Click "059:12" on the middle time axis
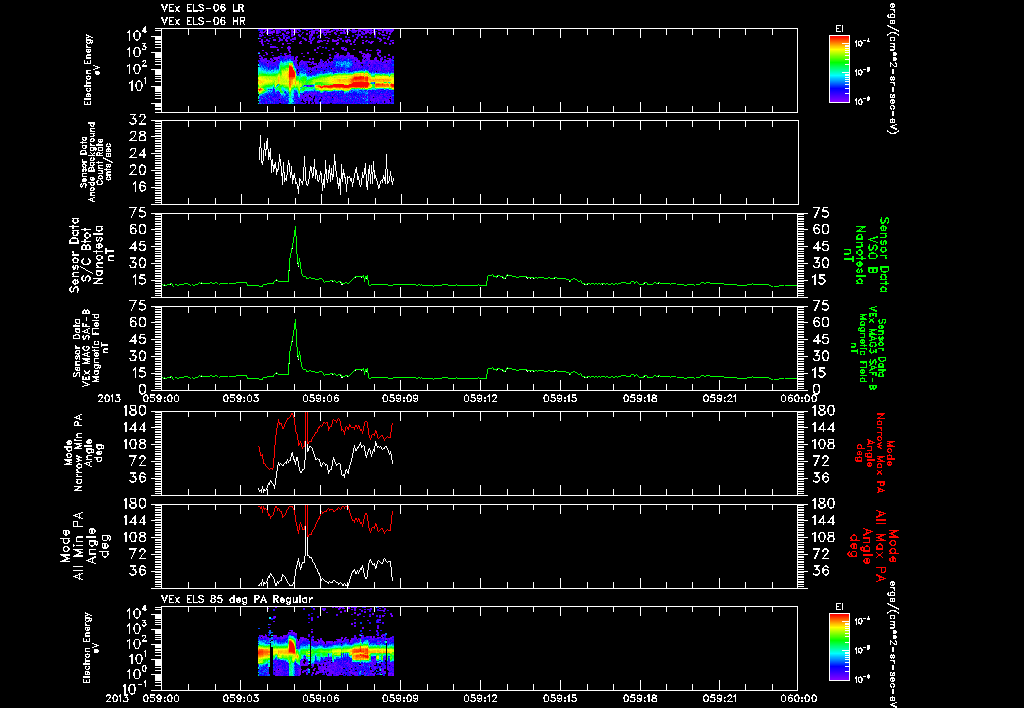The width and height of the screenshot is (1024, 708). click(480, 398)
